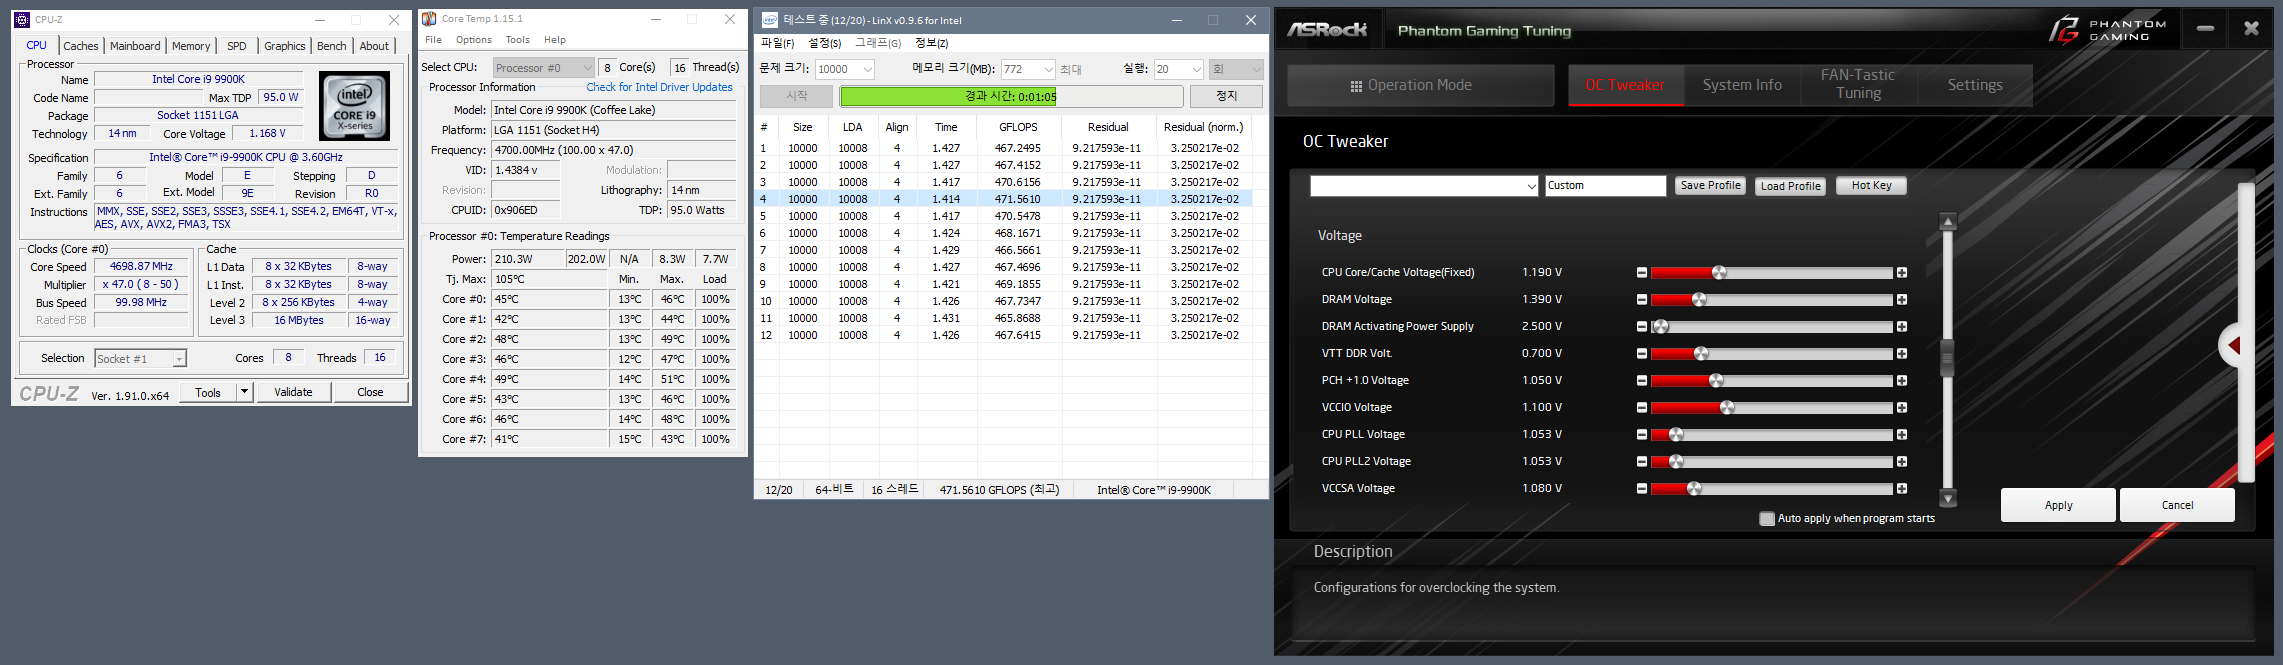Open the Memory tab in CPU-Z
The image size is (2283, 665).
coord(191,46)
